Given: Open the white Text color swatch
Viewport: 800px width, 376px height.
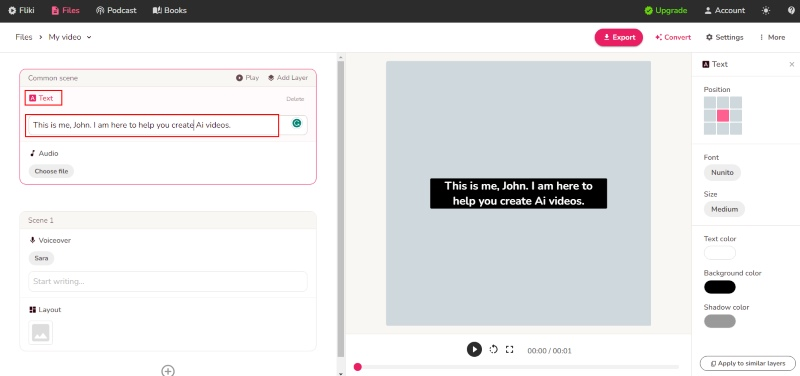Looking at the screenshot, I should click(719, 253).
